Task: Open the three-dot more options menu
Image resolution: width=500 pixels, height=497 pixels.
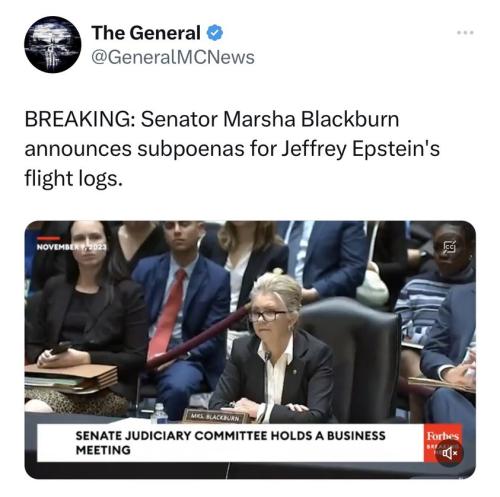Action: pos(465,33)
